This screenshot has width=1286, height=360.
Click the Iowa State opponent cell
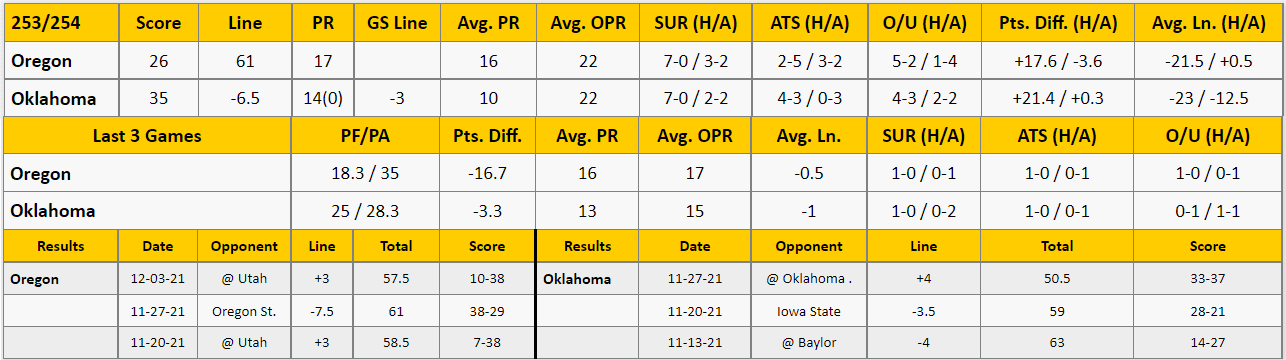809,311
